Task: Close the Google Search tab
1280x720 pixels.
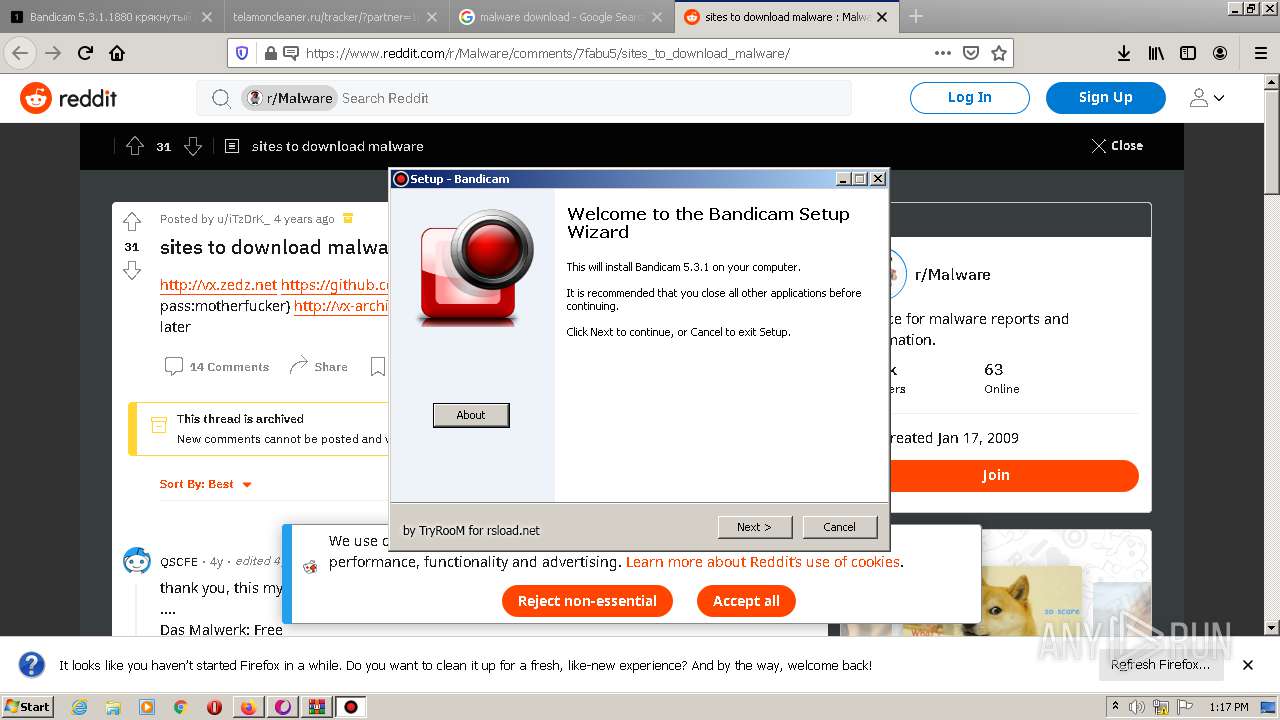Action: click(658, 17)
